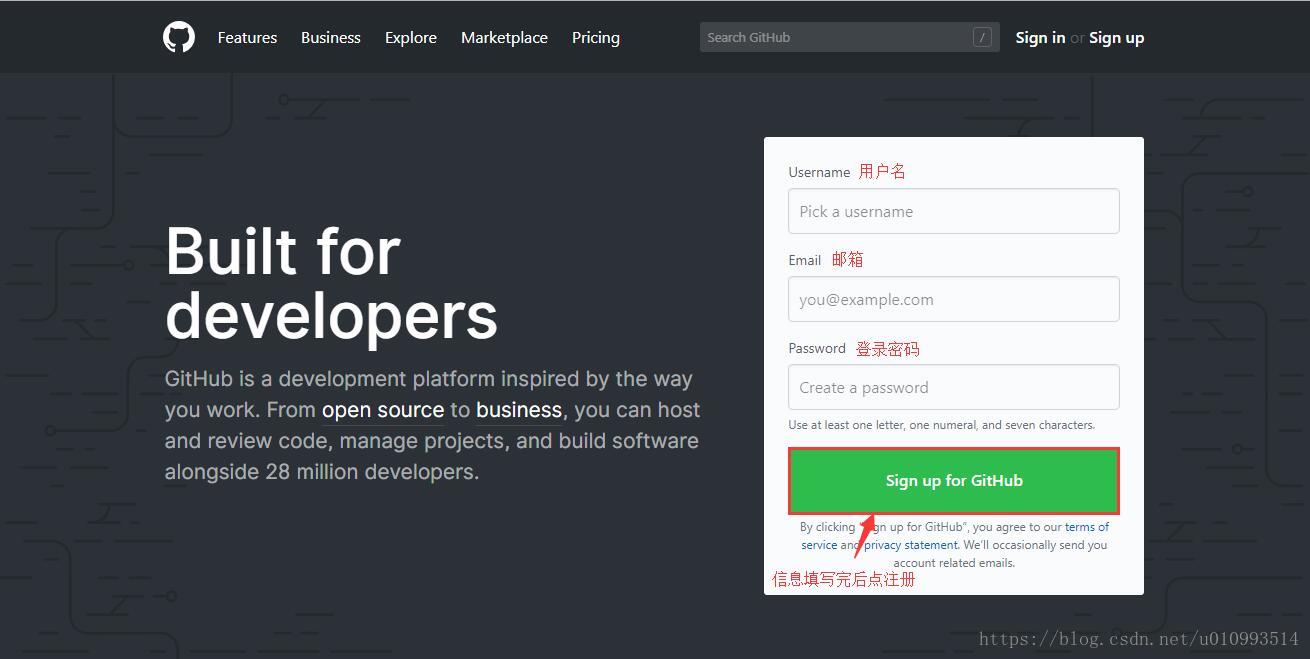
Task: Click the slash shortcut icon in search
Action: point(982,37)
